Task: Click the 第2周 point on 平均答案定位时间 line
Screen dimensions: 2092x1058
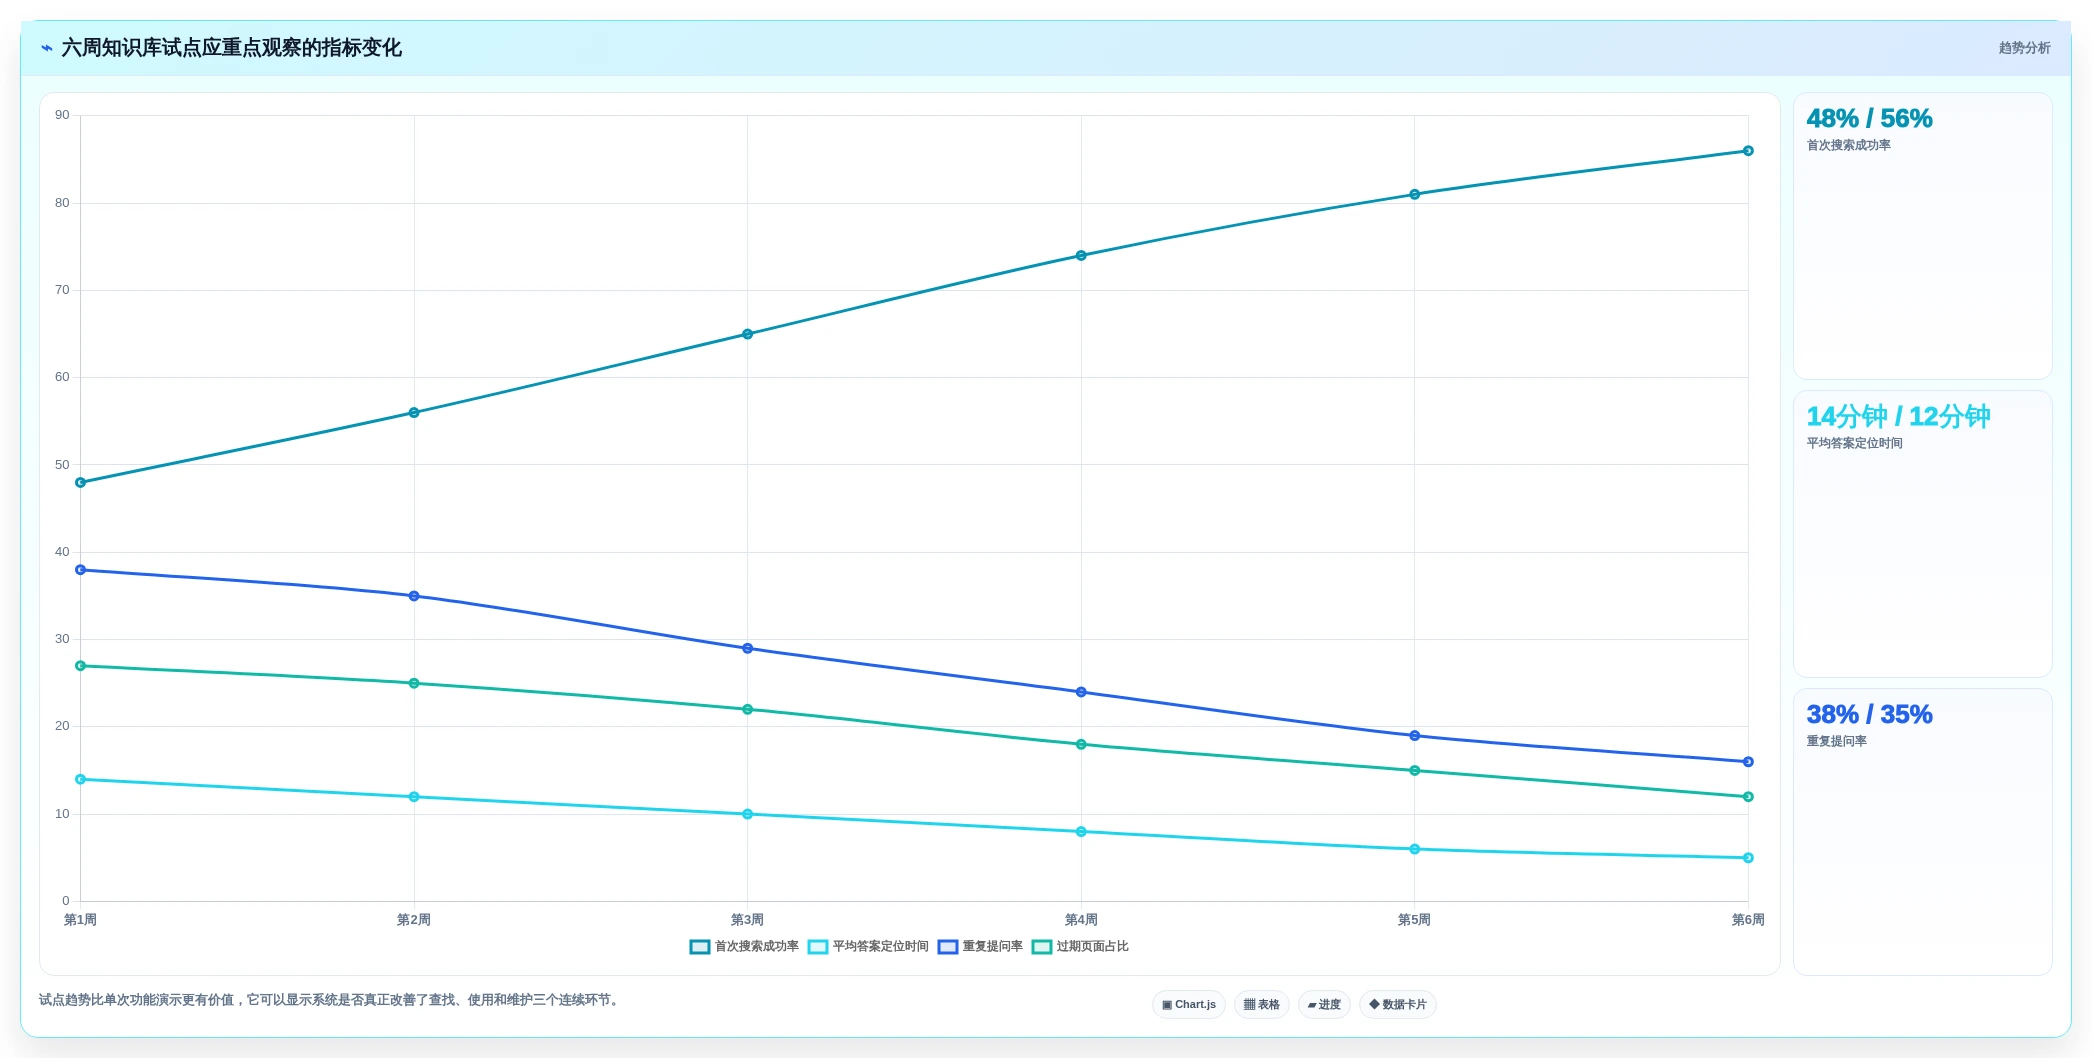Action: point(414,797)
